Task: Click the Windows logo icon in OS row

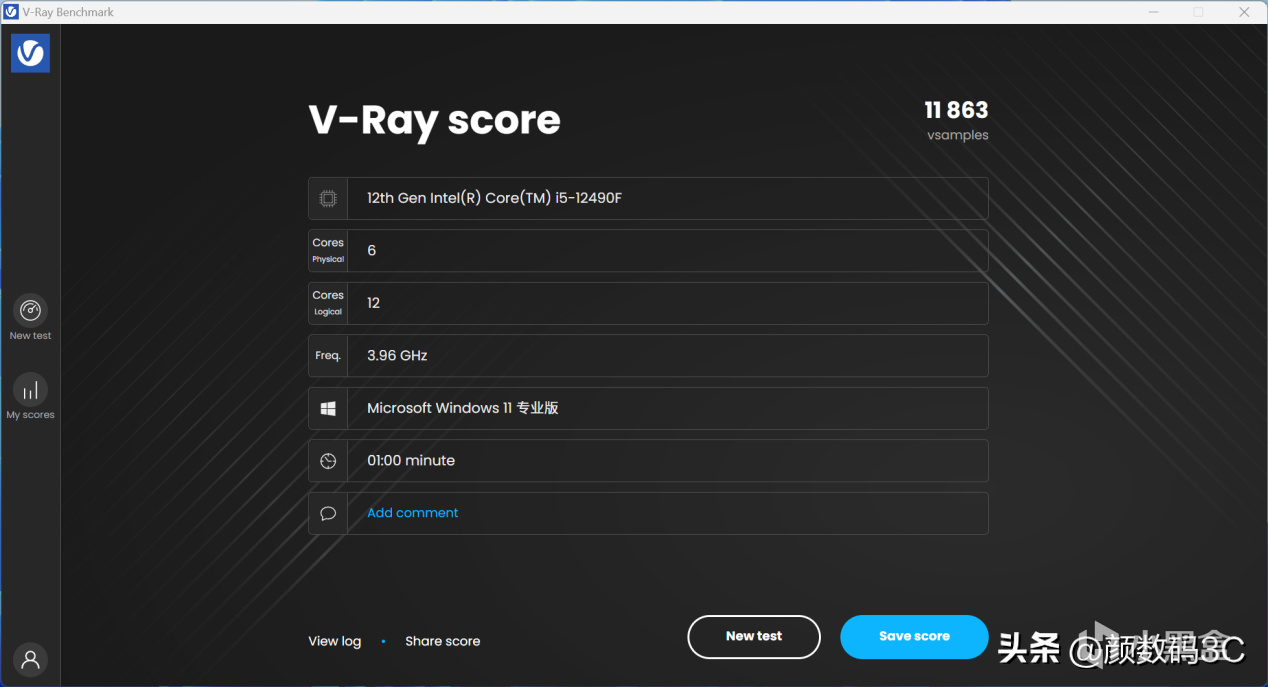Action: [328, 408]
